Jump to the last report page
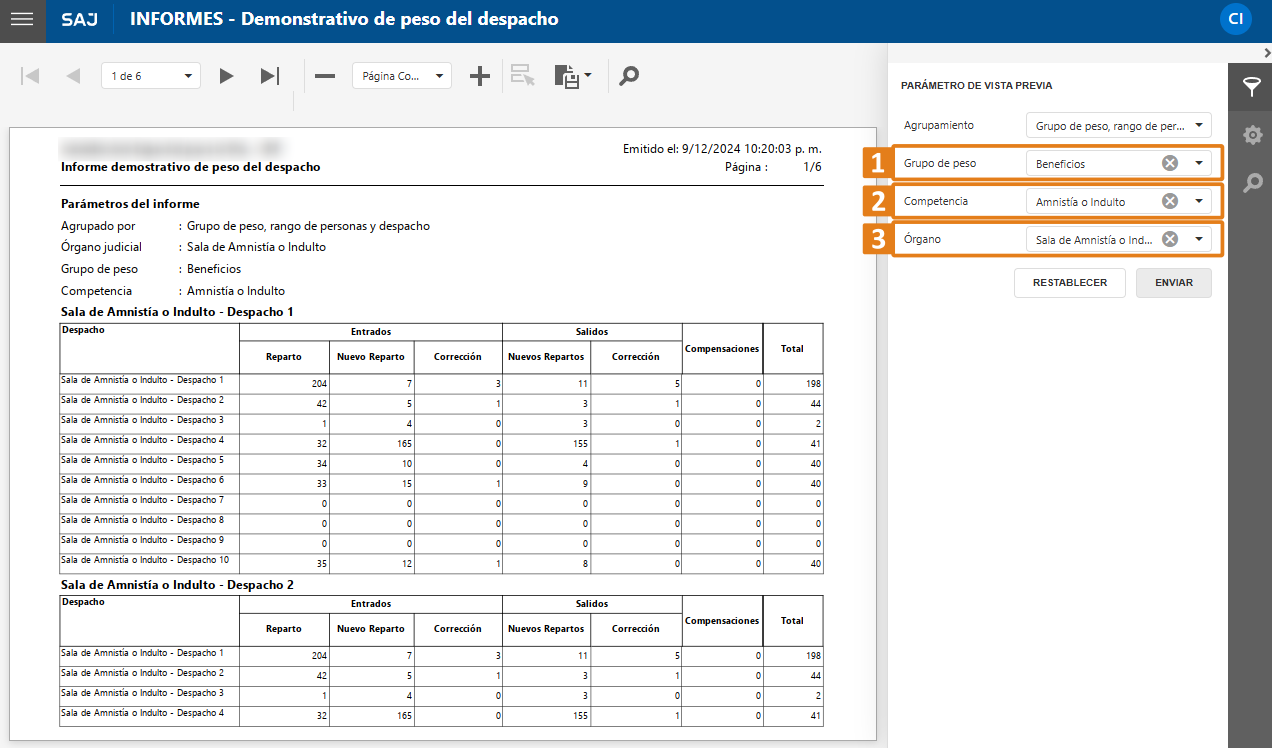The image size is (1272, 750). click(270, 76)
